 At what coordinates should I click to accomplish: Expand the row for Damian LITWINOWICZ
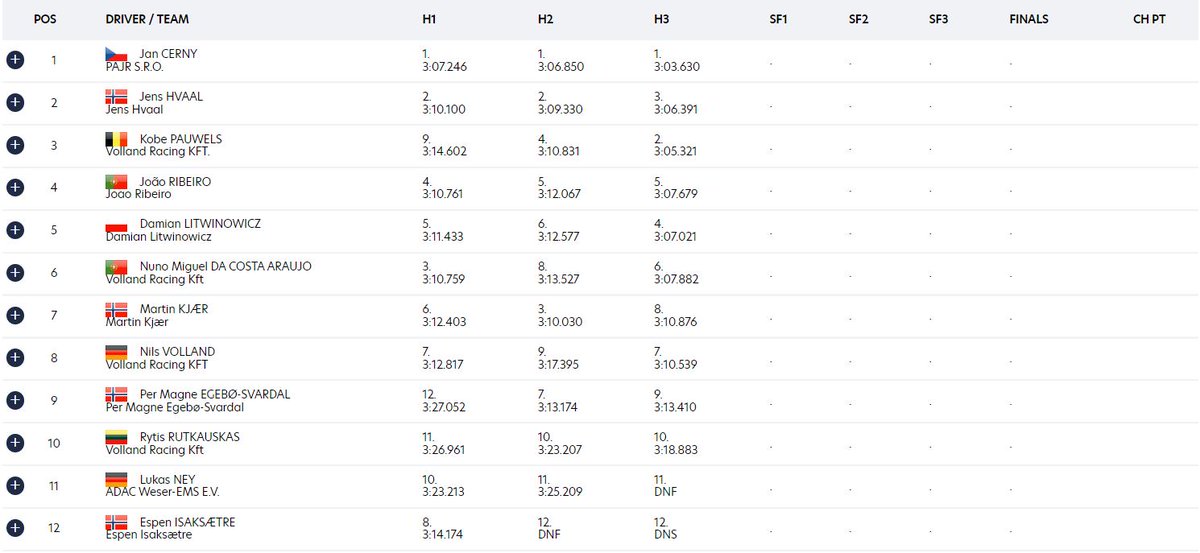pos(14,230)
